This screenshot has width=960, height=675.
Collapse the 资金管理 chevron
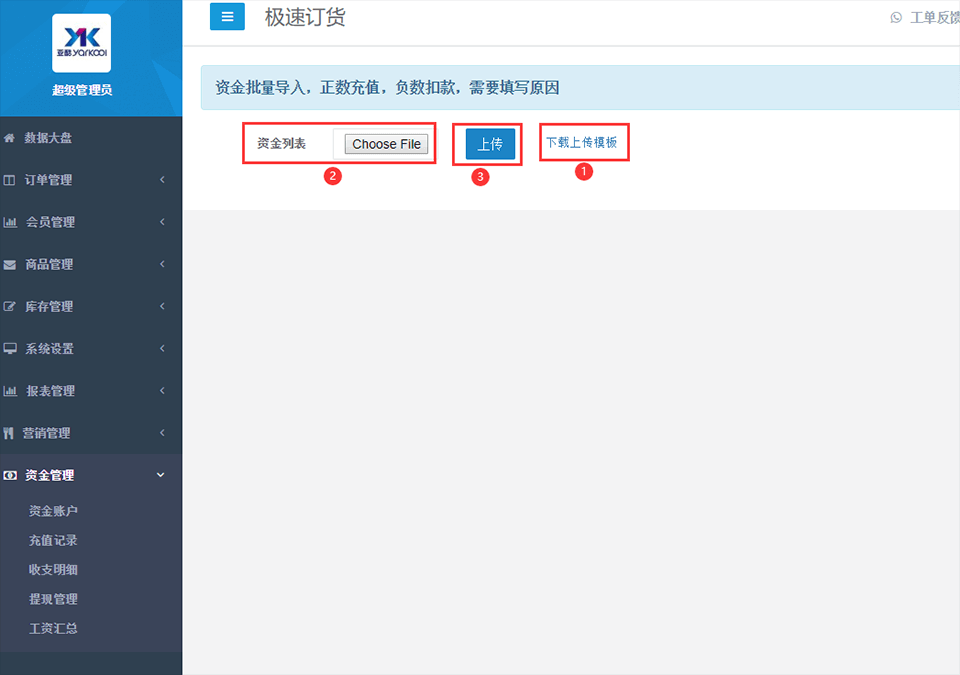[x=160, y=475]
